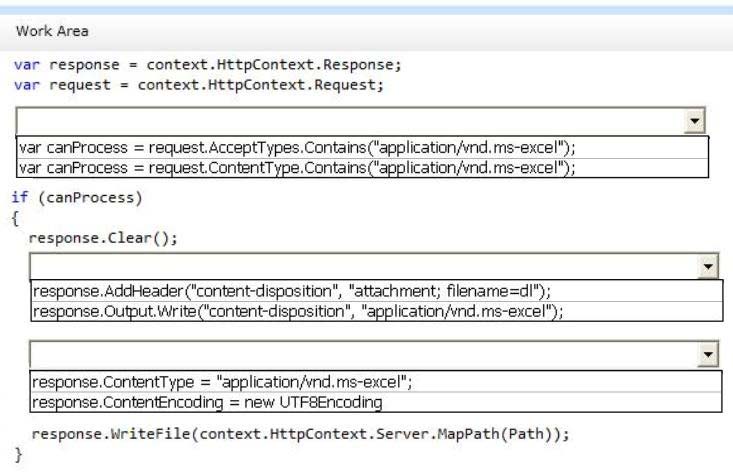733x474 pixels.
Task: Click the if (canProcess) statement
Action: (x=77, y=198)
